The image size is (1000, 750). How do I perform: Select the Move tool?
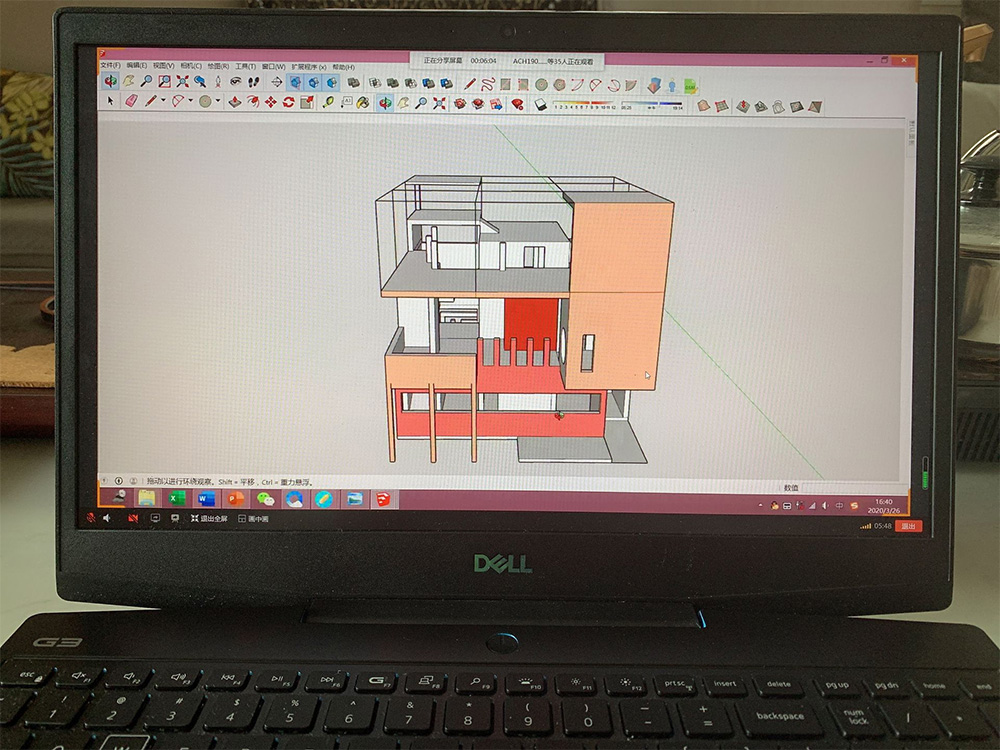point(270,102)
